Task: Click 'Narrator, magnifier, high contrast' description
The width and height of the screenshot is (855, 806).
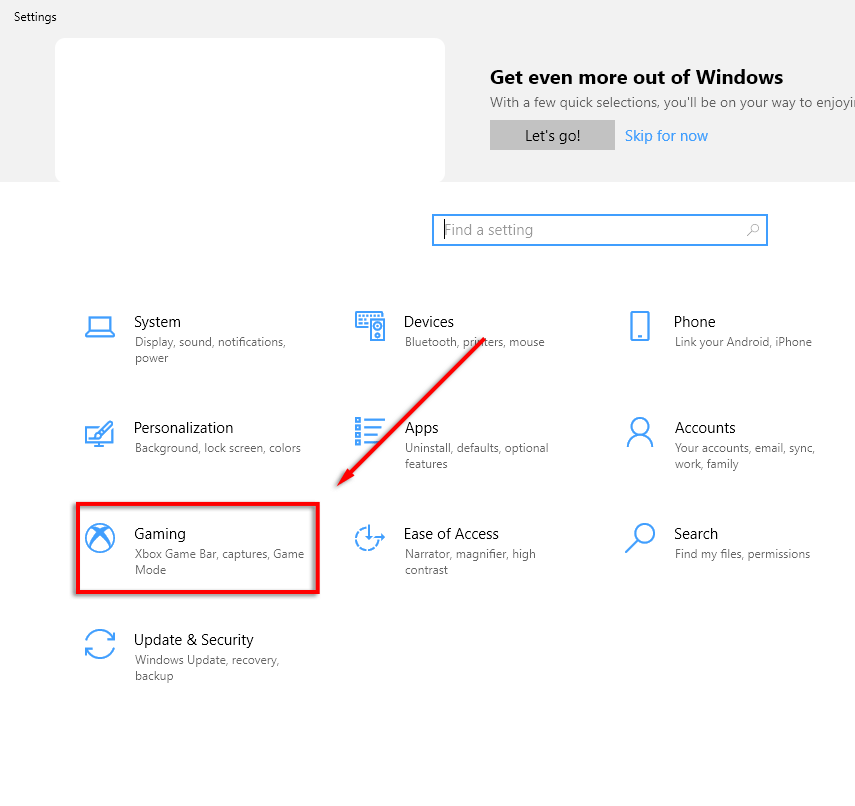Action: [470, 562]
